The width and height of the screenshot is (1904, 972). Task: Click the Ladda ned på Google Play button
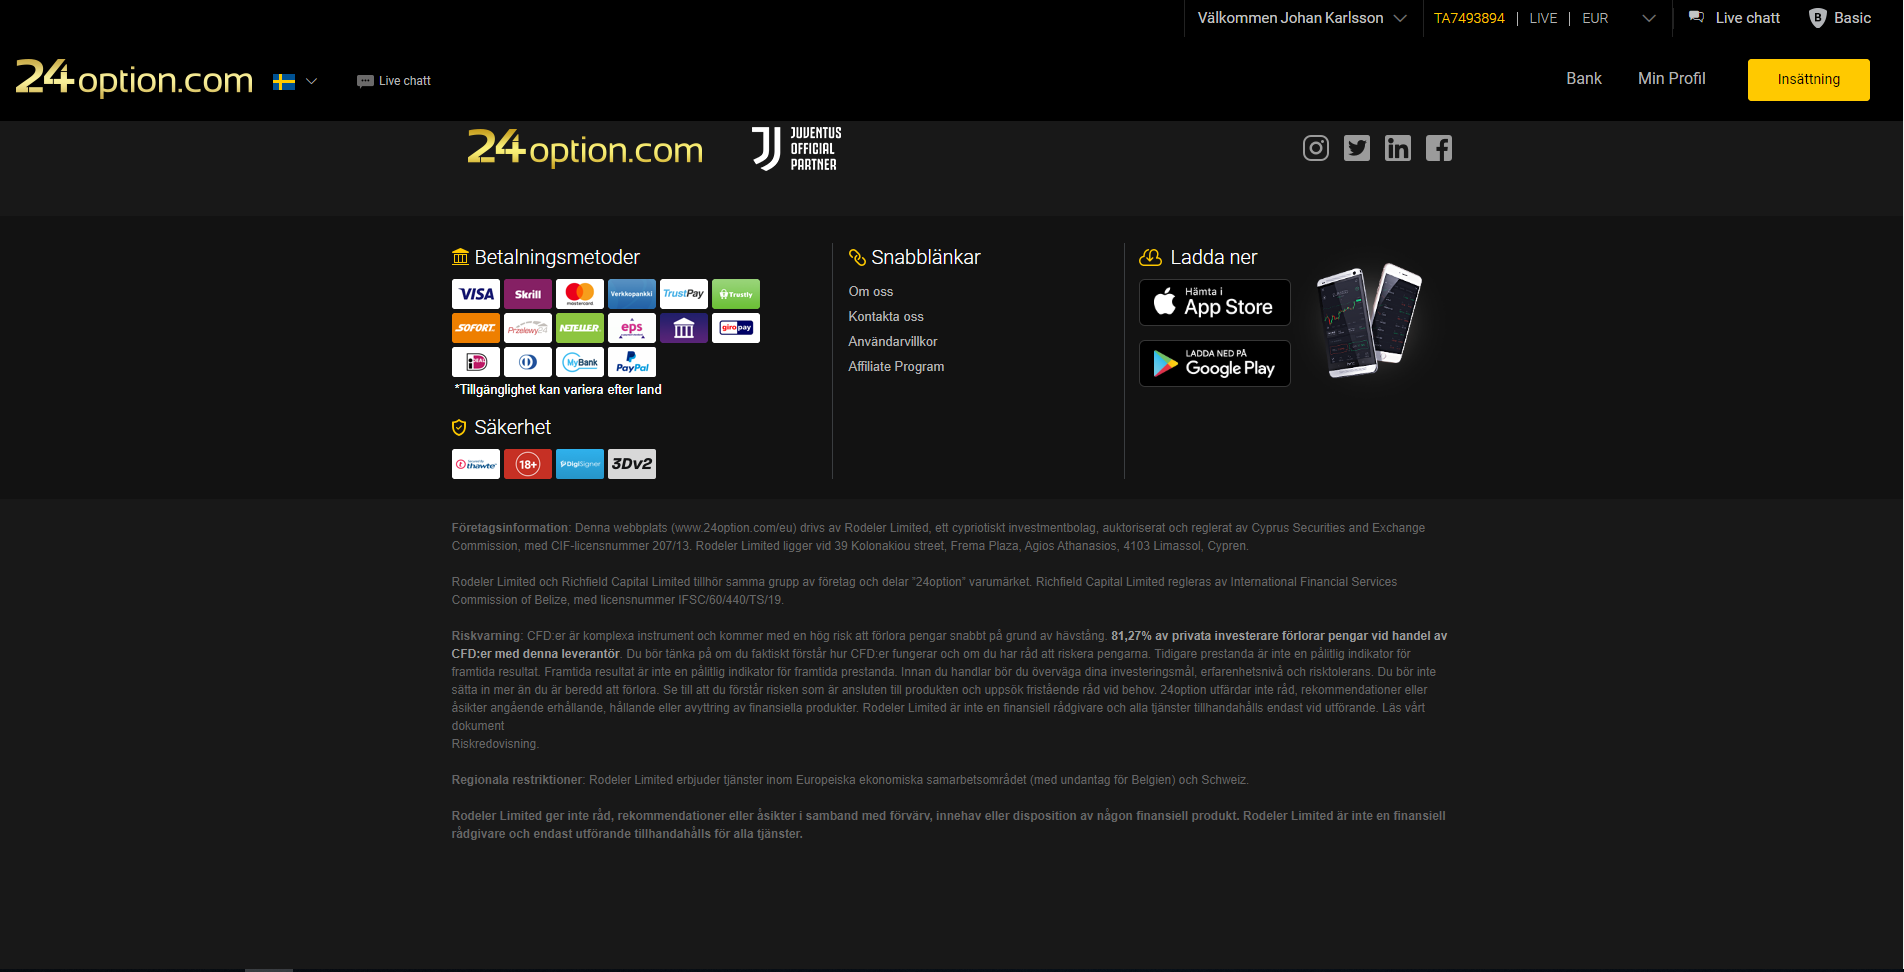[x=1215, y=363]
